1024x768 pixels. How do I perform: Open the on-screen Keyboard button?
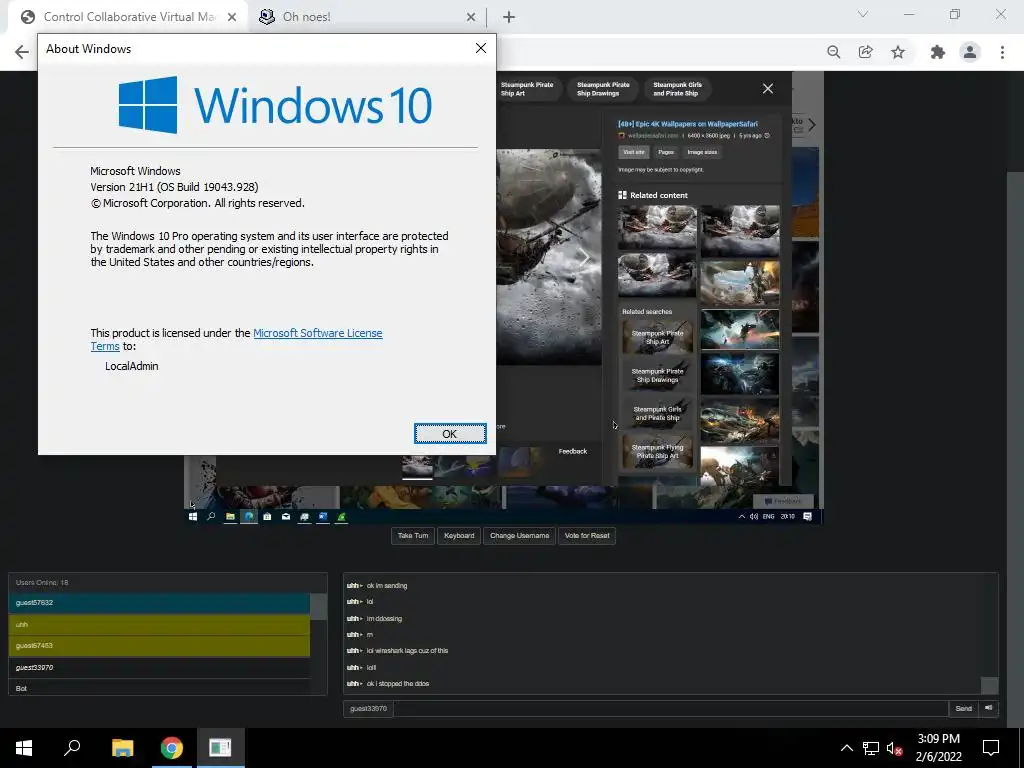(x=459, y=536)
